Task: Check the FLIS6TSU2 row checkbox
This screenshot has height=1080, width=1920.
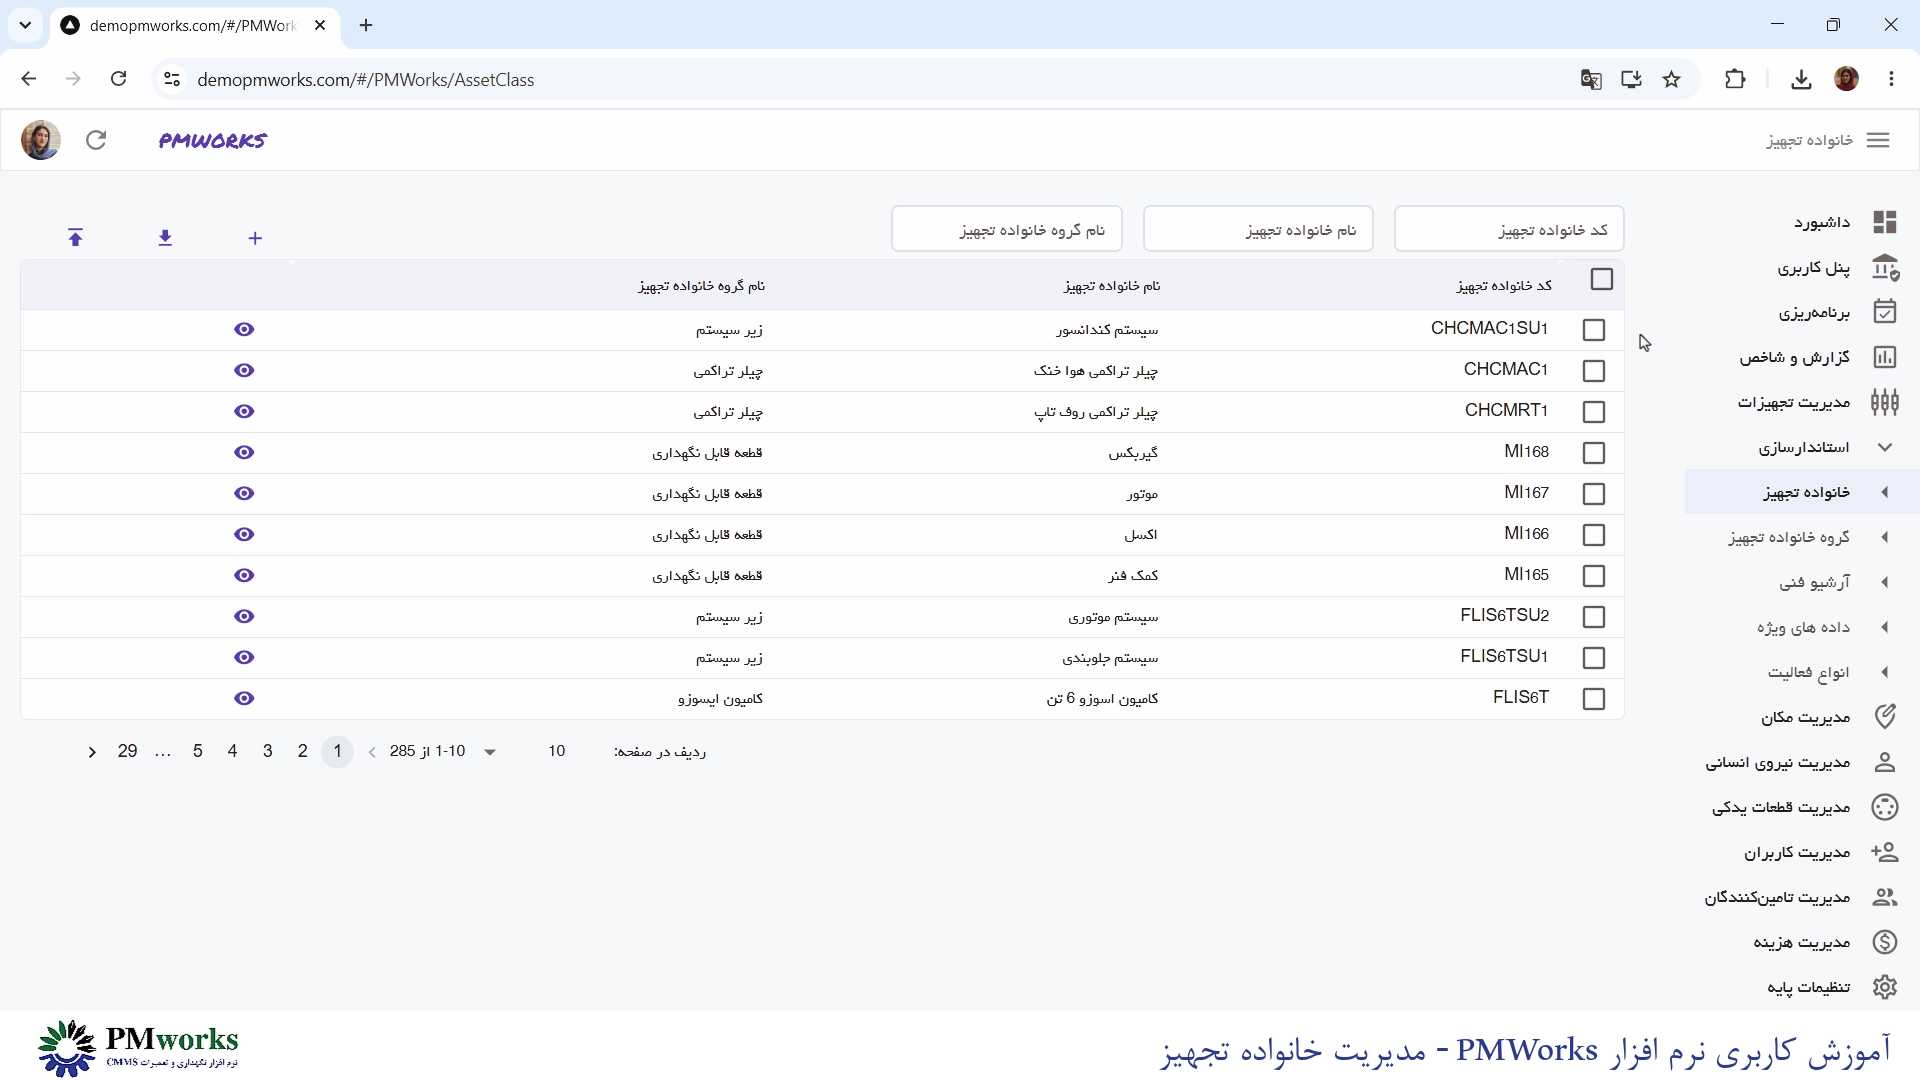Action: 1594,617
